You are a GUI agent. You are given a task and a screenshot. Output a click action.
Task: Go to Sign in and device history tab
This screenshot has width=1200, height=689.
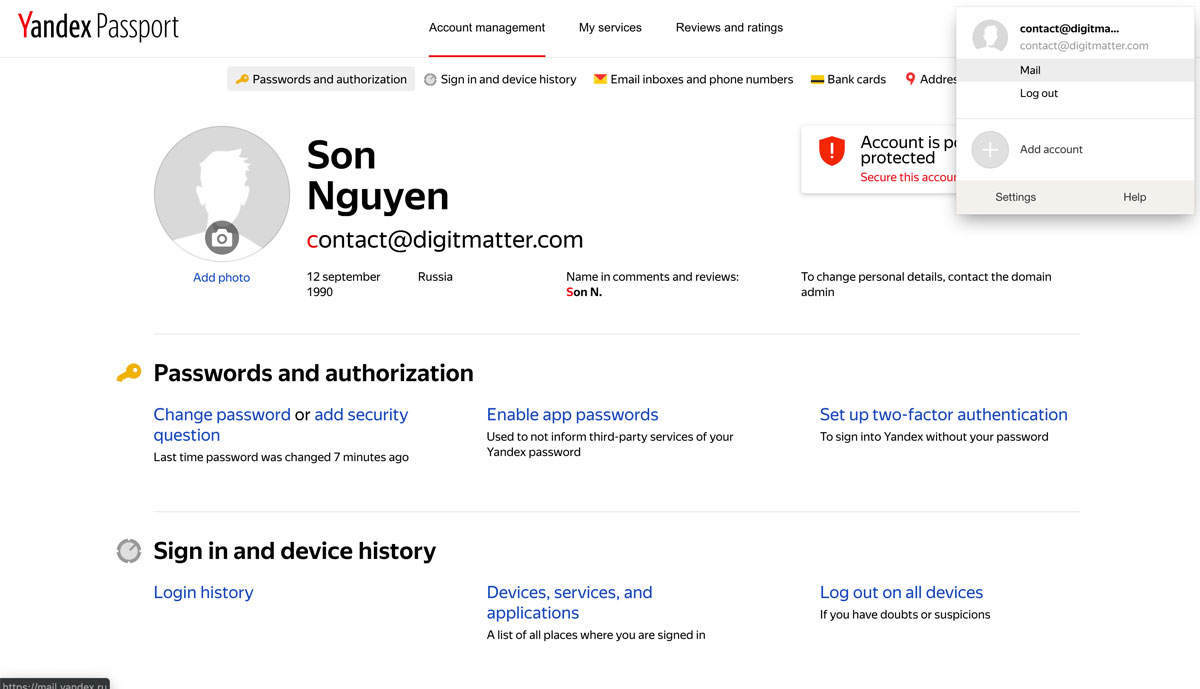click(500, 79)
